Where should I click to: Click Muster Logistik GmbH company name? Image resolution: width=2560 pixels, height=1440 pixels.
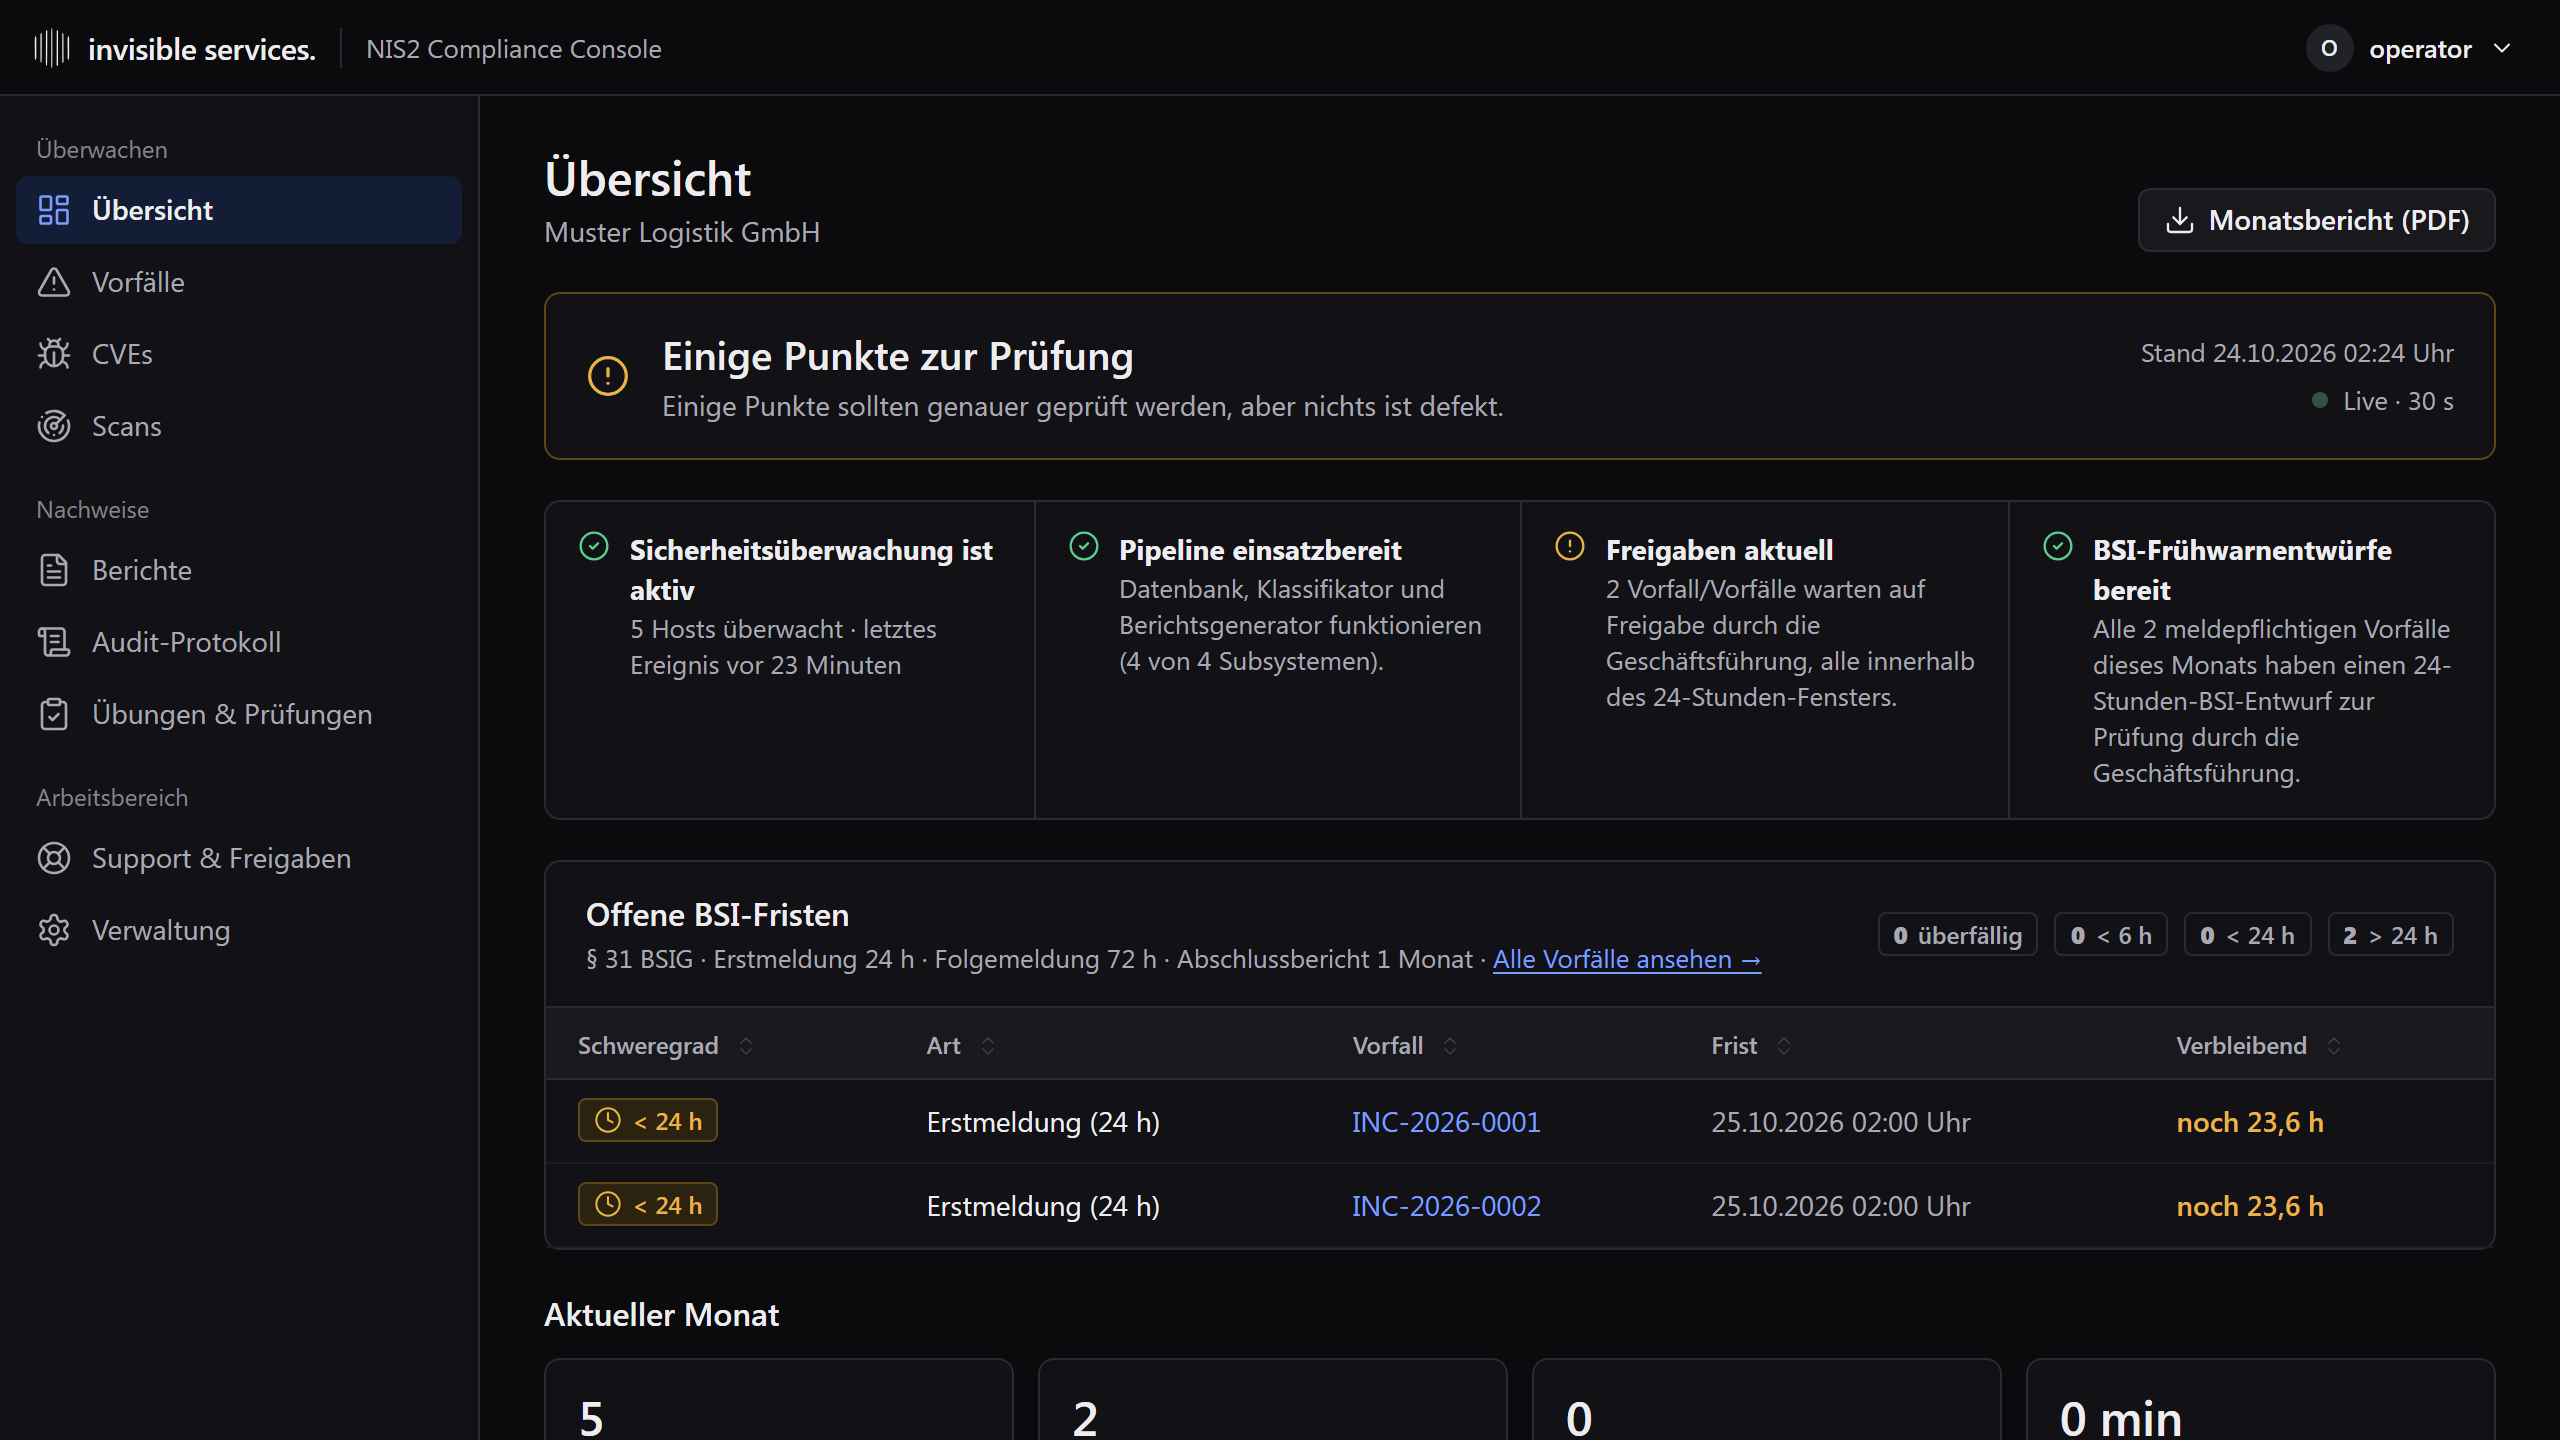[x=682, y=232]
